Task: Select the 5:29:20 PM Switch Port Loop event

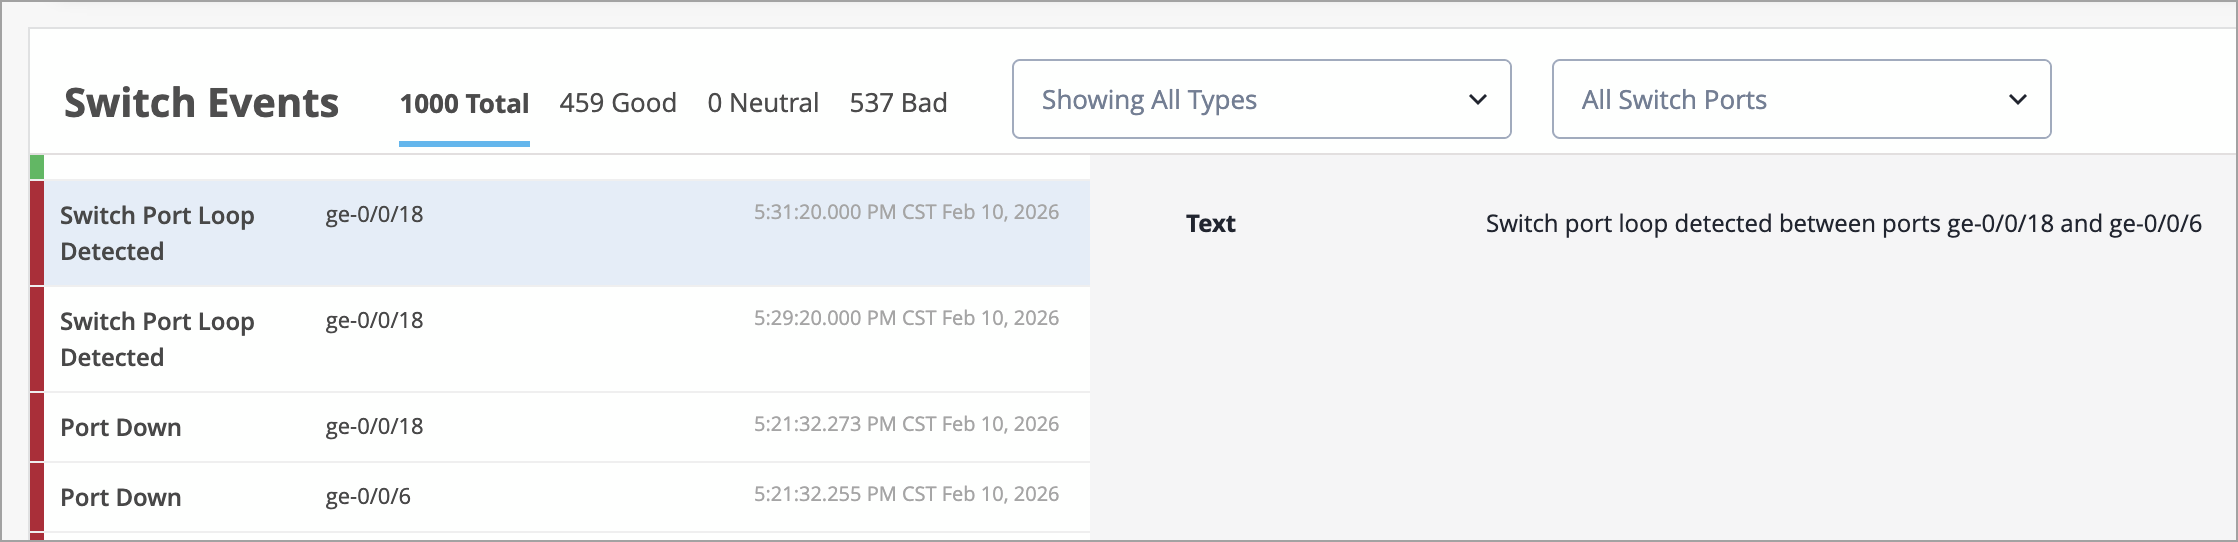Action: (x=560, y=339)
